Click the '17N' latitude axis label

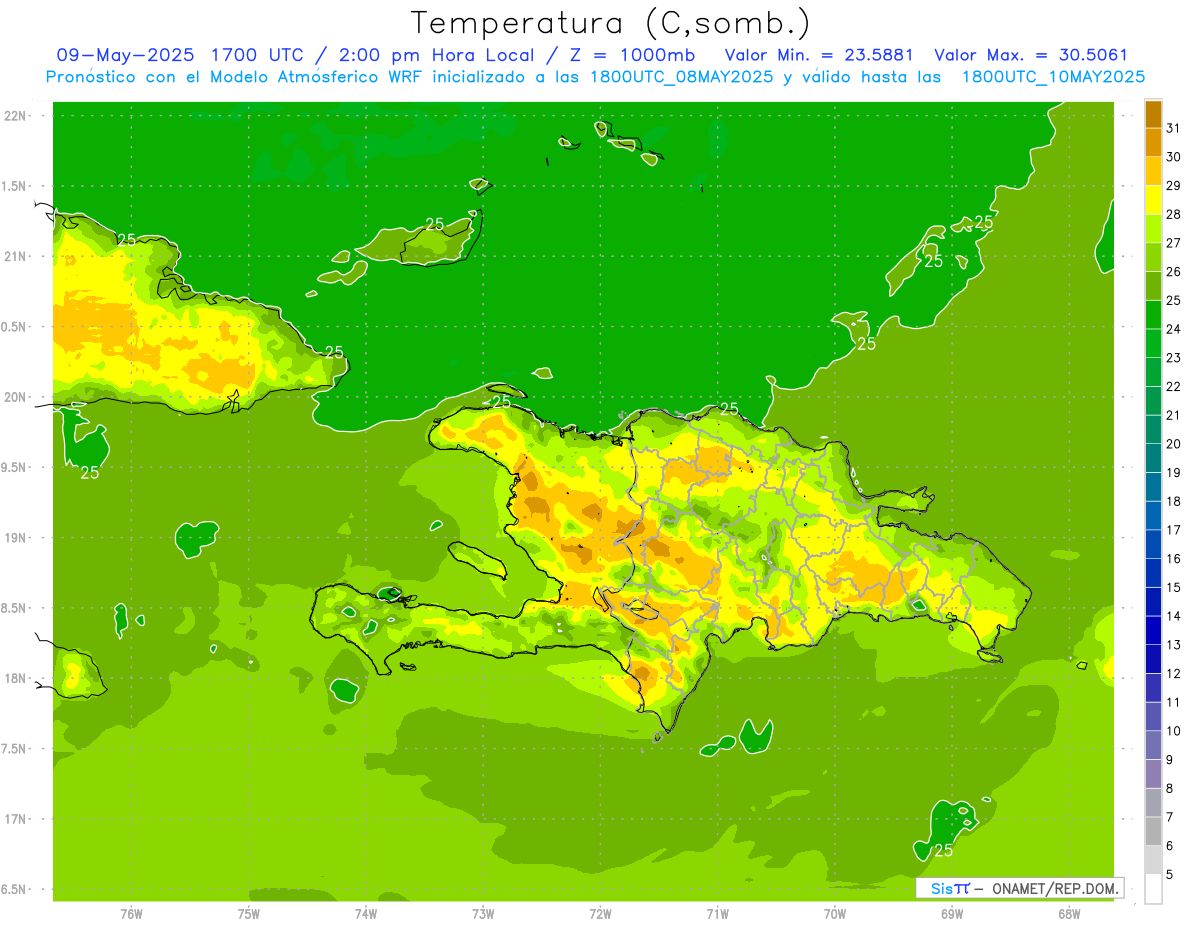pos(16,820)
